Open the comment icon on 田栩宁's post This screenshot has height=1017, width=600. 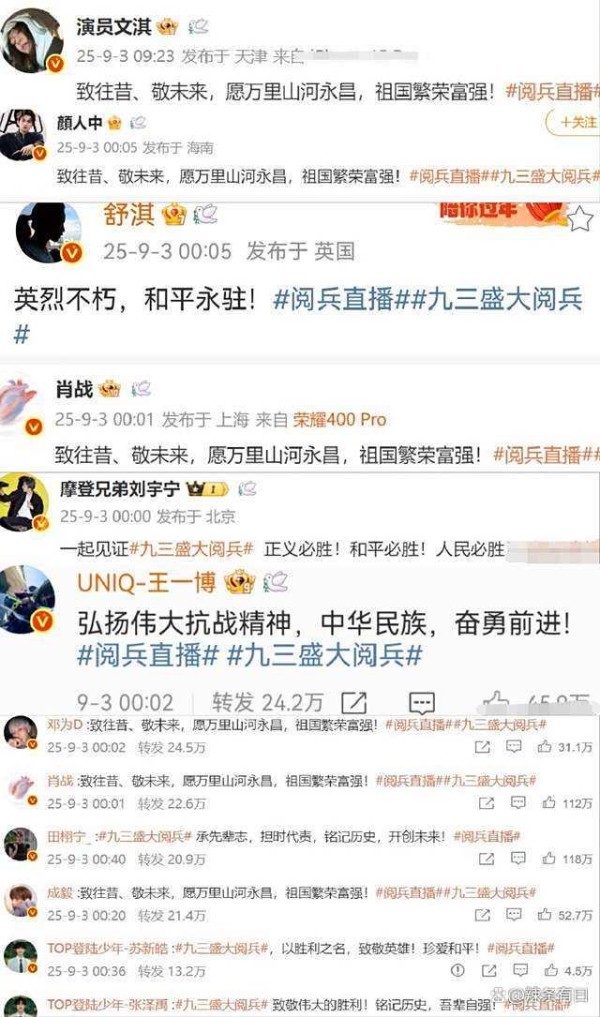click(518, 859)
